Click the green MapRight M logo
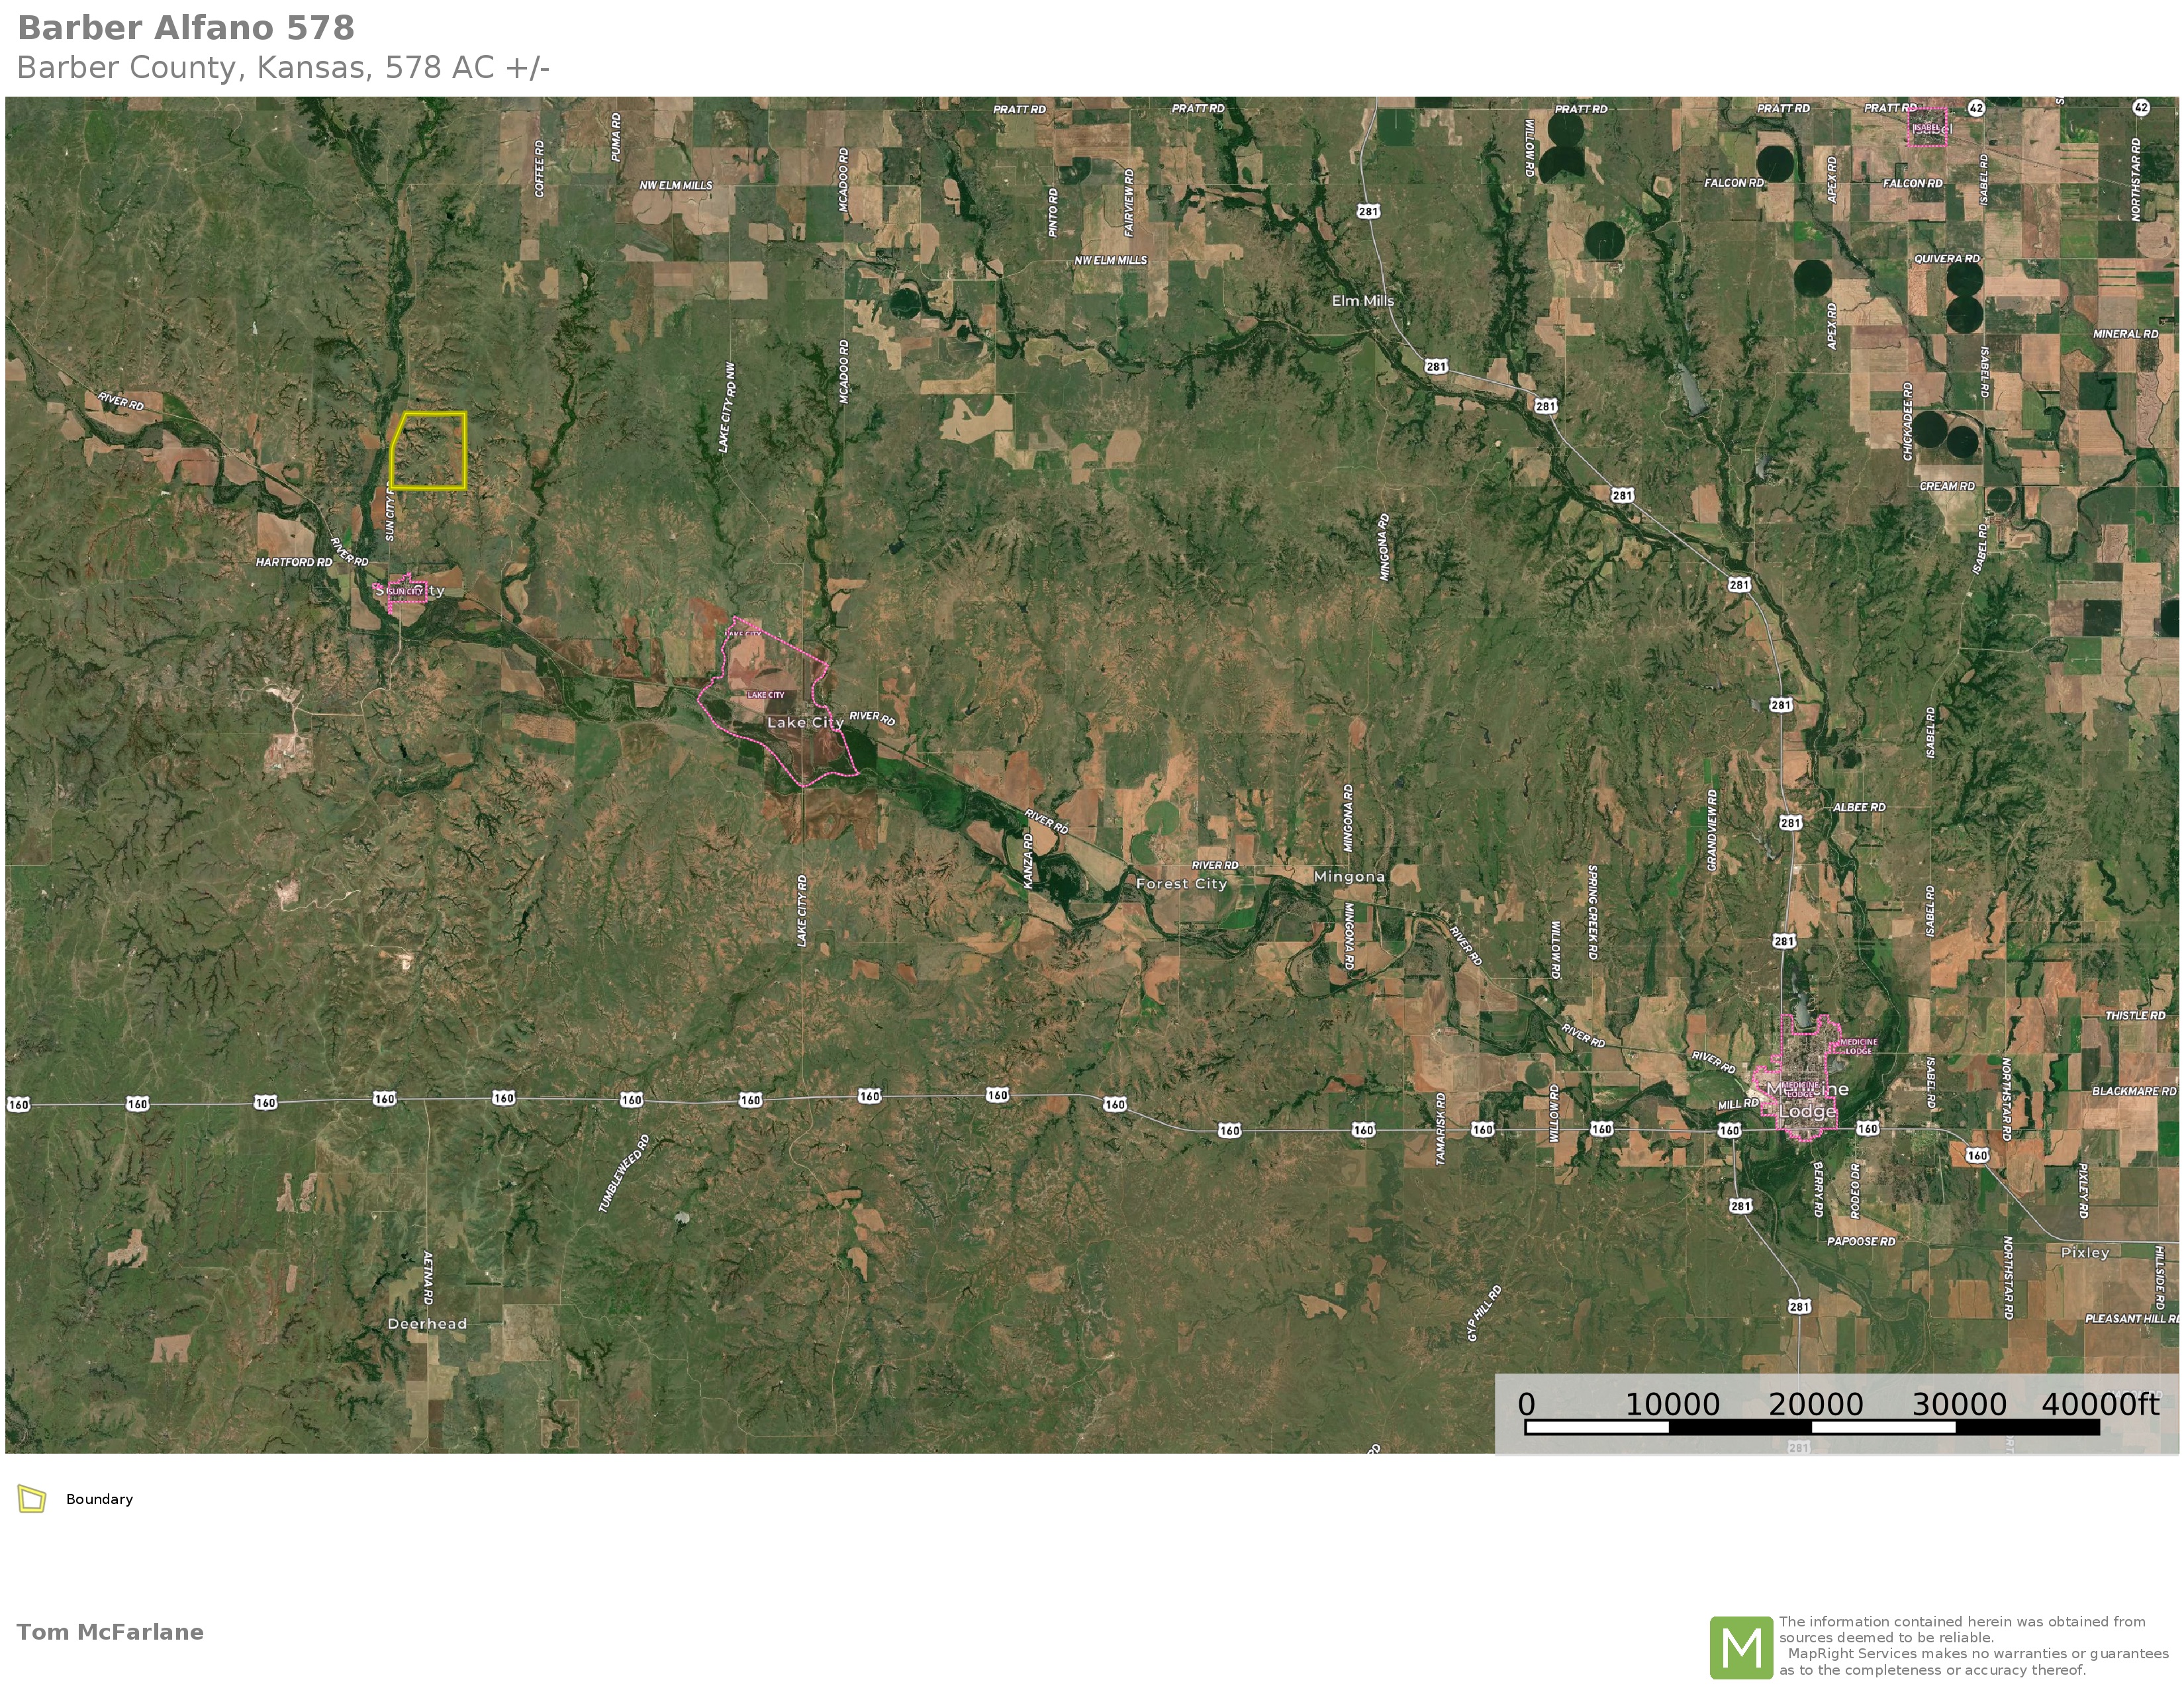This screenshot has width=2184, height=1688. tap(1741, 1647)
